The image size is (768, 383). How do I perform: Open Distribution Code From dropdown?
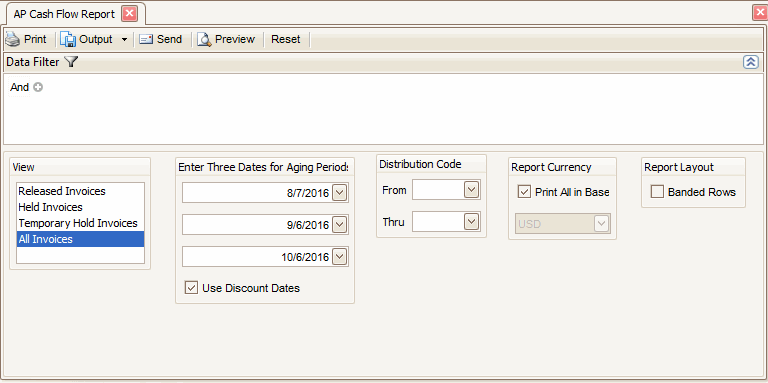click(x=472, y=190)
